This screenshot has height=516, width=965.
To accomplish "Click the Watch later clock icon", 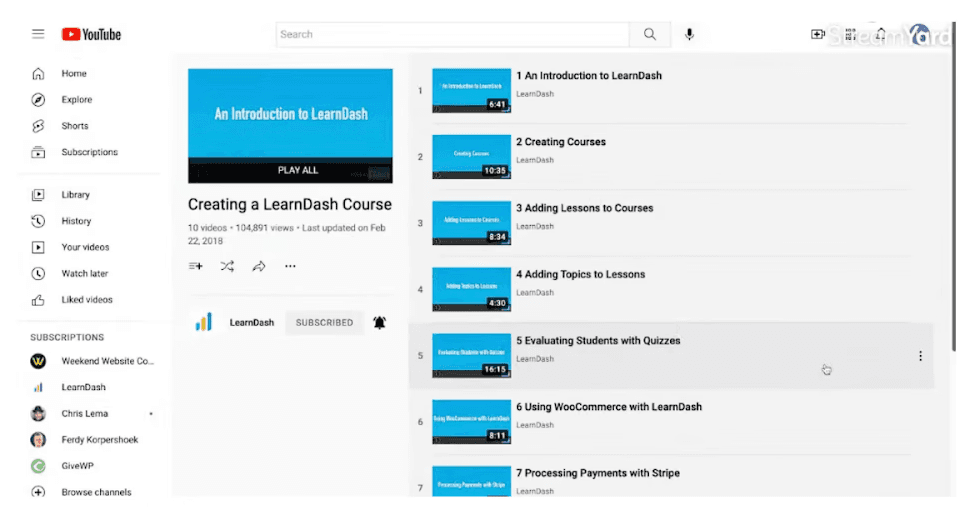I will [38, 273].
